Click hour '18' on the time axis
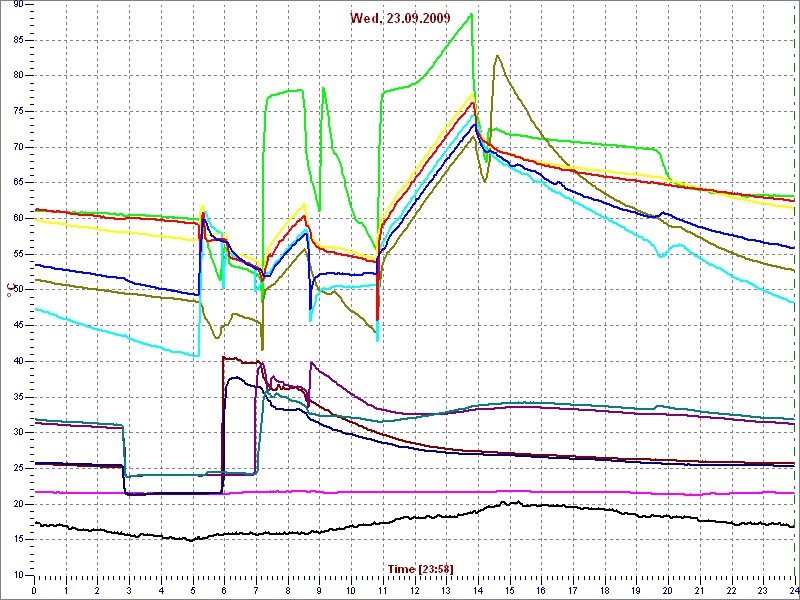Image resolution: width=800 pixels, height=600 pixels. (x=604, y=590)
